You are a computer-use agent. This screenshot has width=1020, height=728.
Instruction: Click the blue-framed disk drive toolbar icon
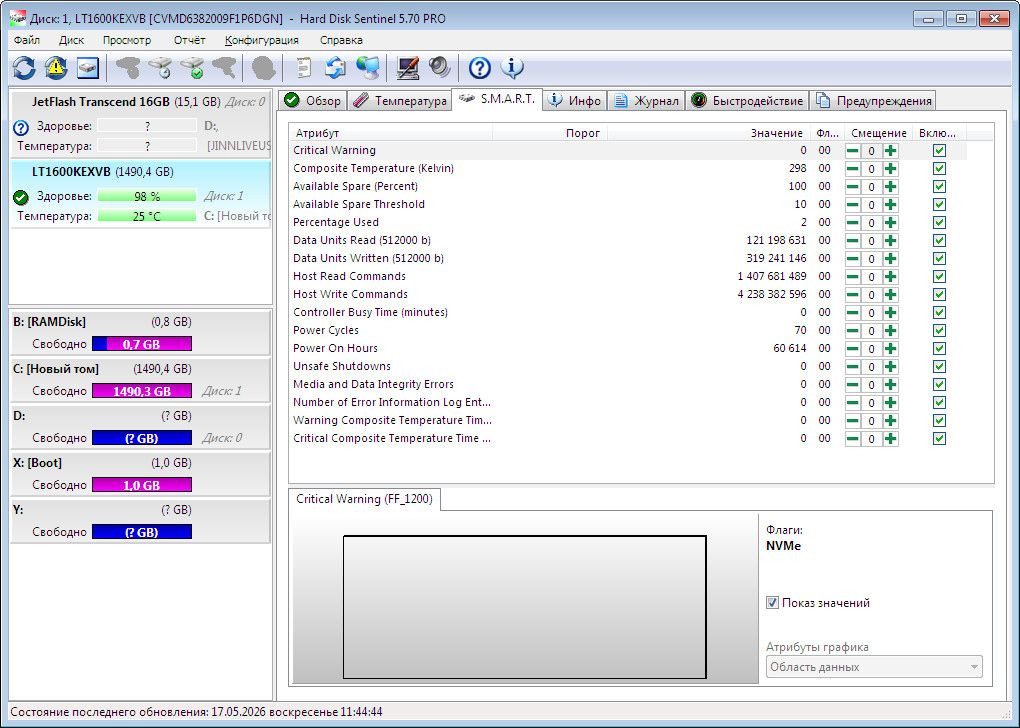click(88, 68)
